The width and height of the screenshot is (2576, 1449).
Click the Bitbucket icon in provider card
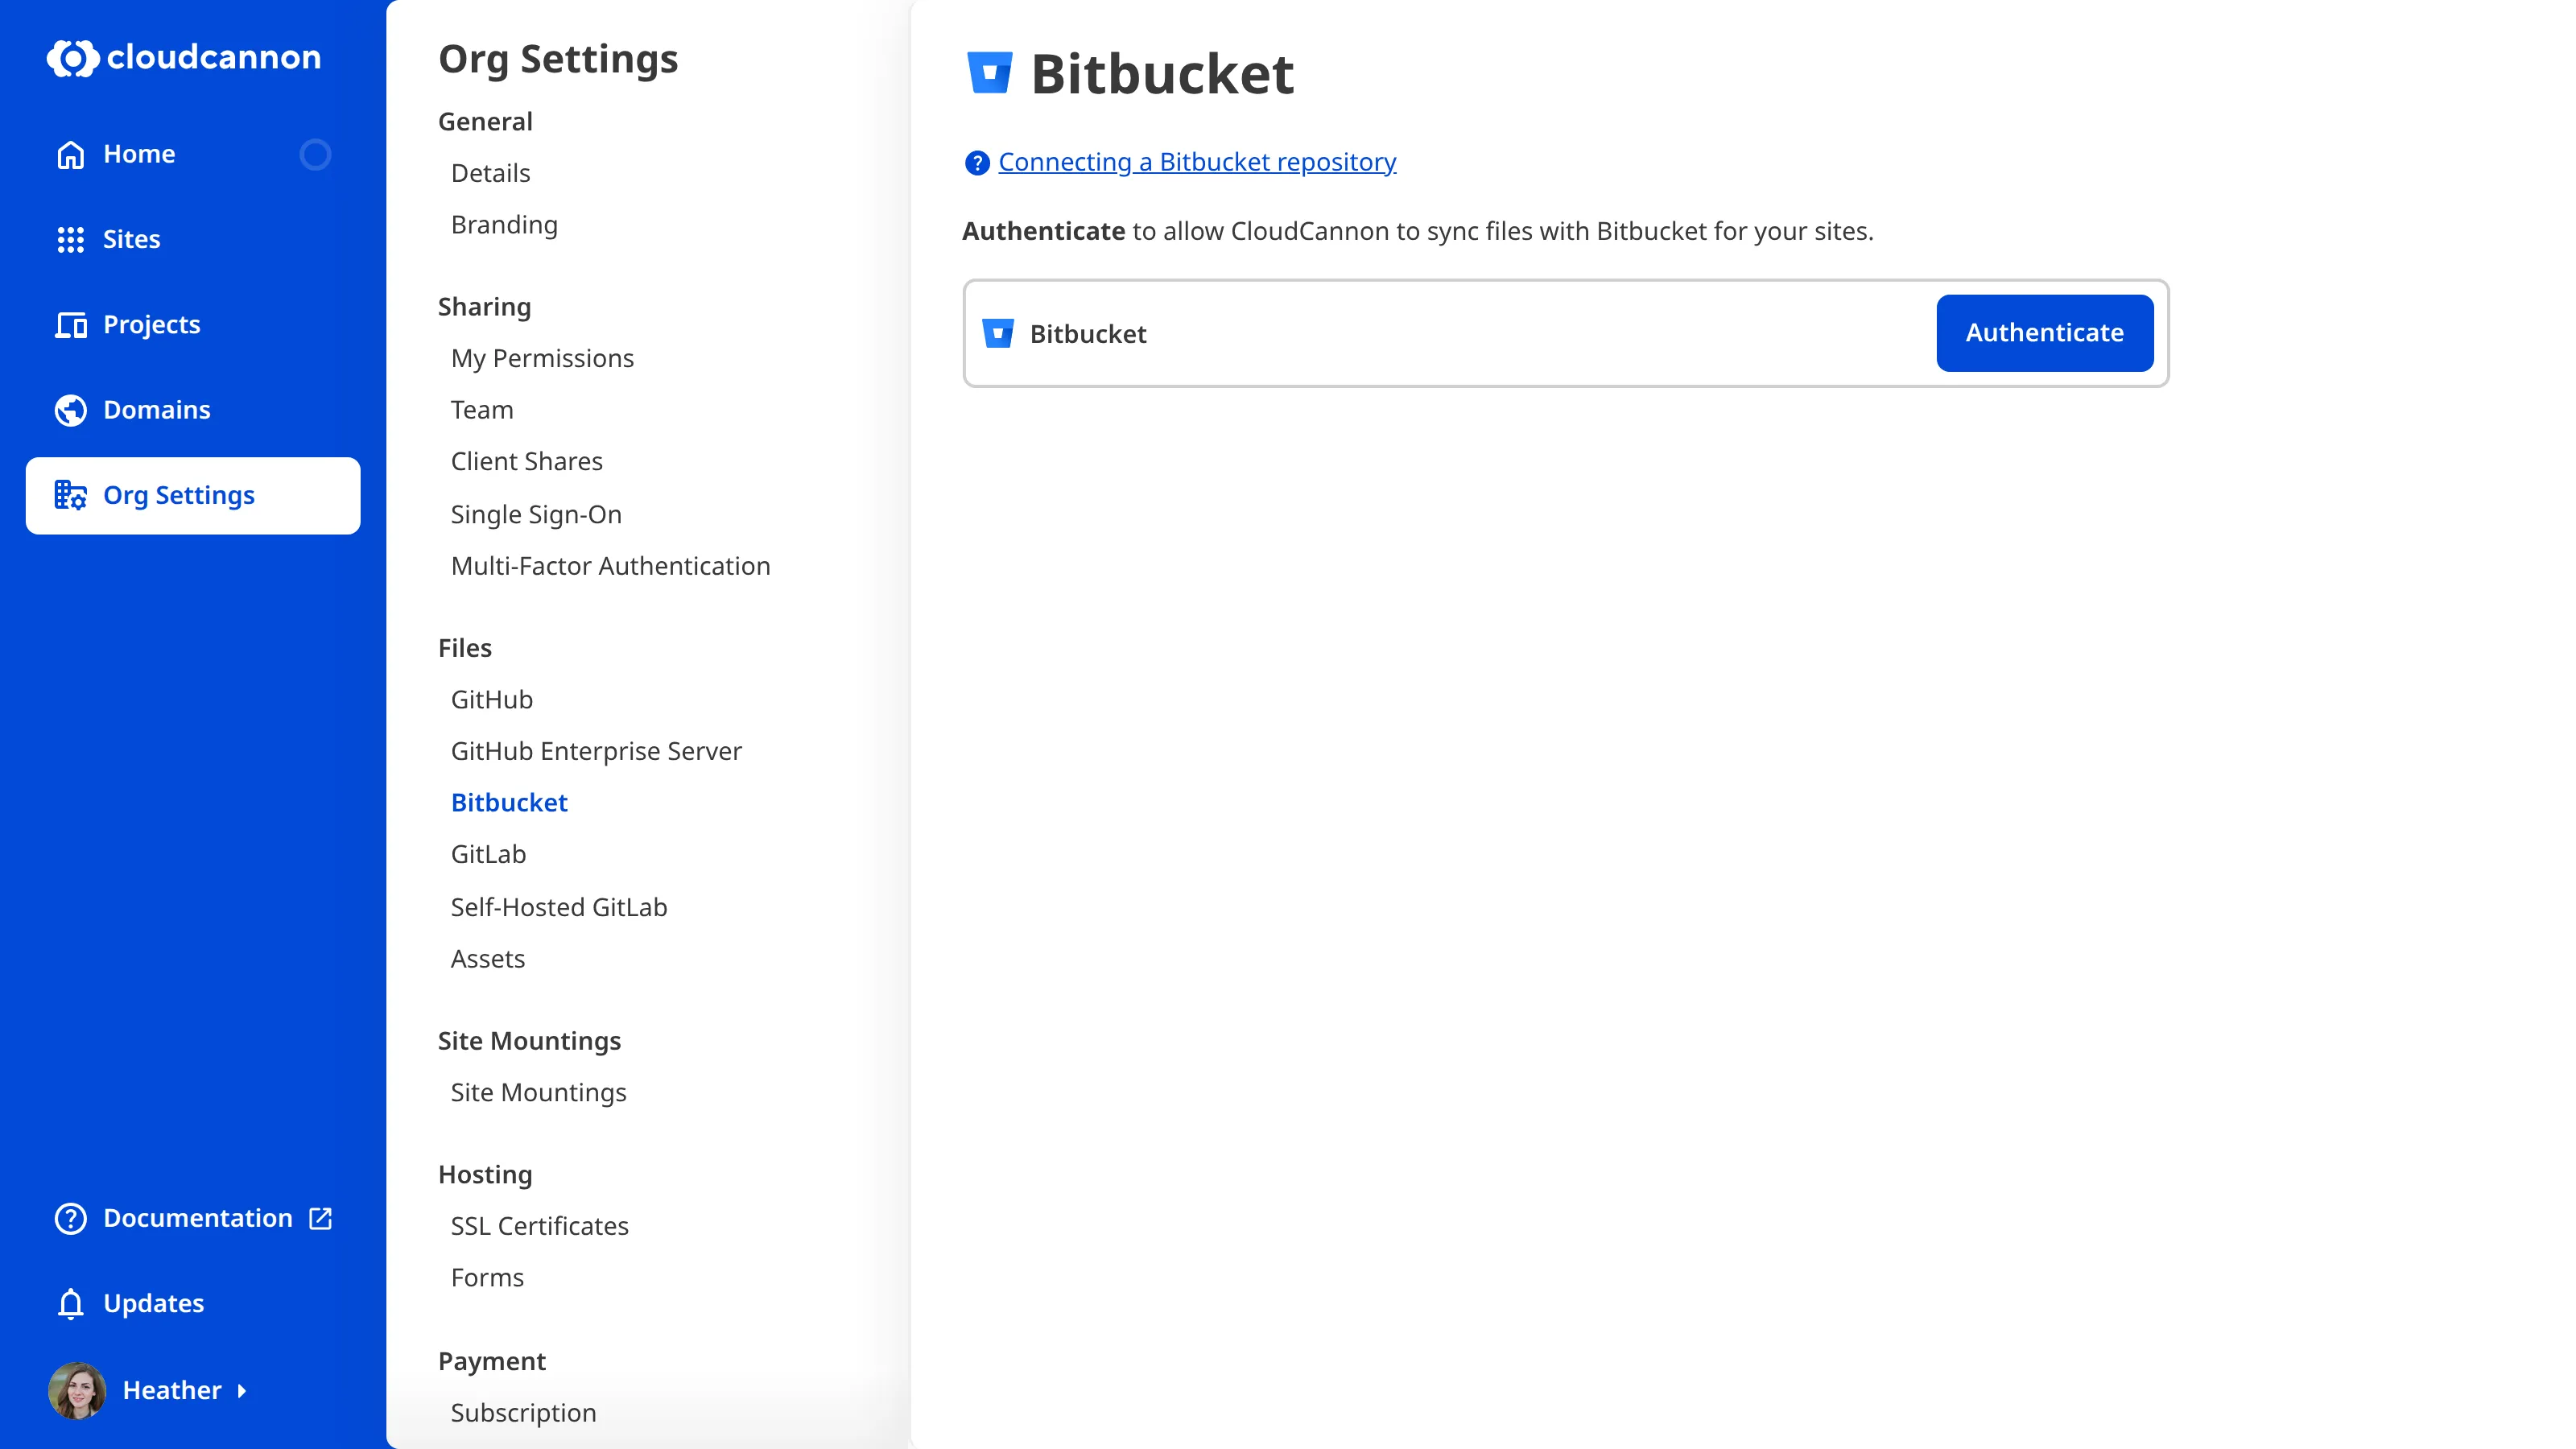click(998, 334)
